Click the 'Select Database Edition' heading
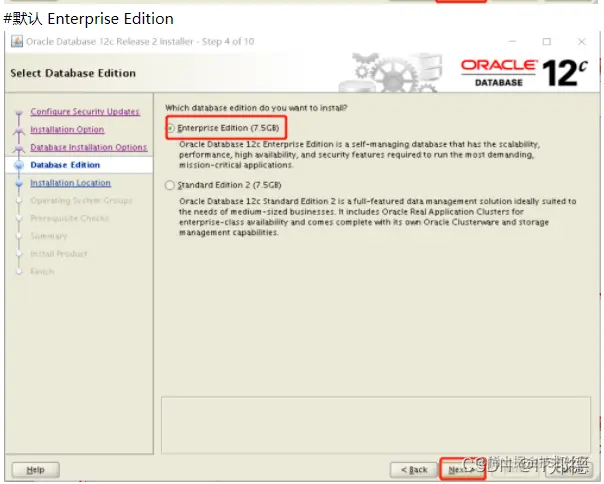604x484 pixels. (73, 73)
